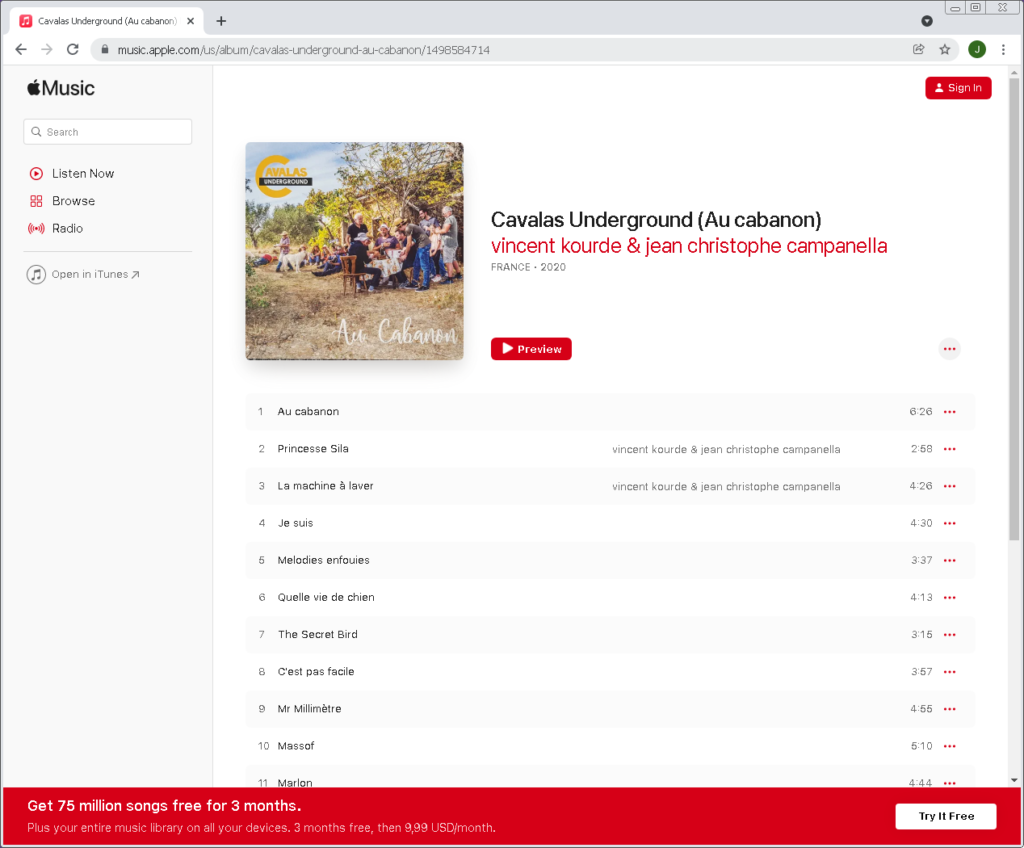1024x848 pixels.
Task: Open more options for La machine à laver
Action: (950, 486)
